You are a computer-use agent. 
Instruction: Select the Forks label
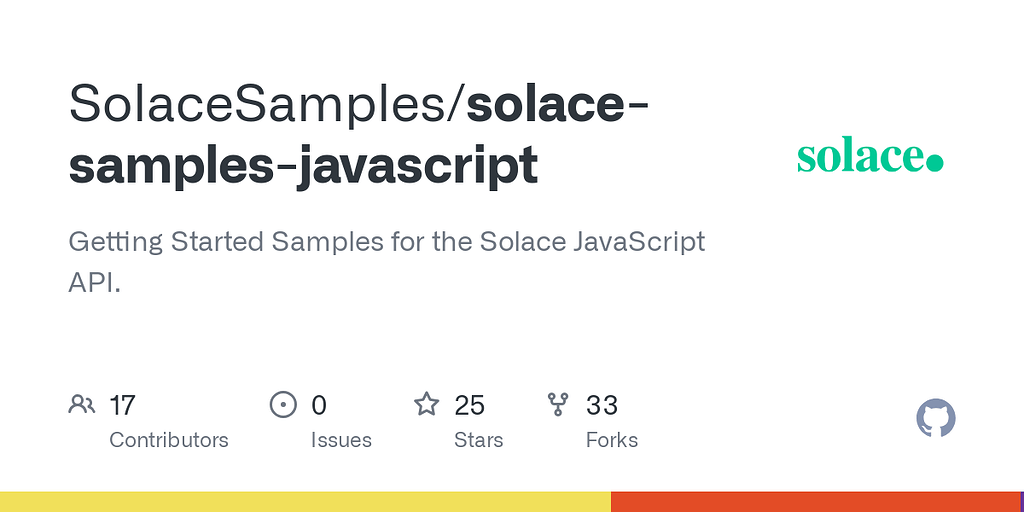point(612,440)
